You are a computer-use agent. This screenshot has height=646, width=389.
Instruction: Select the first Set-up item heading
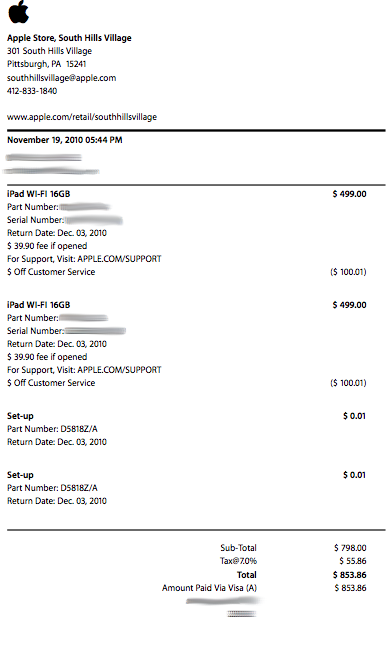pyautogui.click(x=20, y=416)
